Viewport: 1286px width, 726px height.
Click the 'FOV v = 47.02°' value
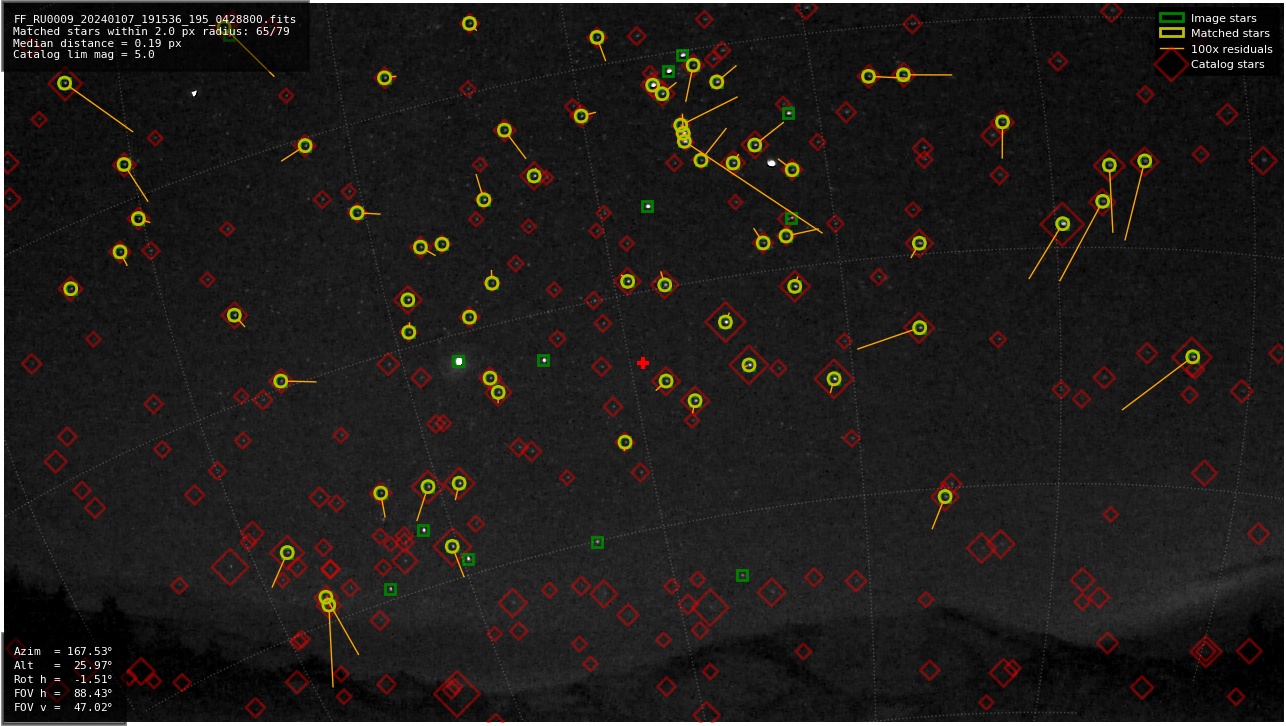click(63, 707)
